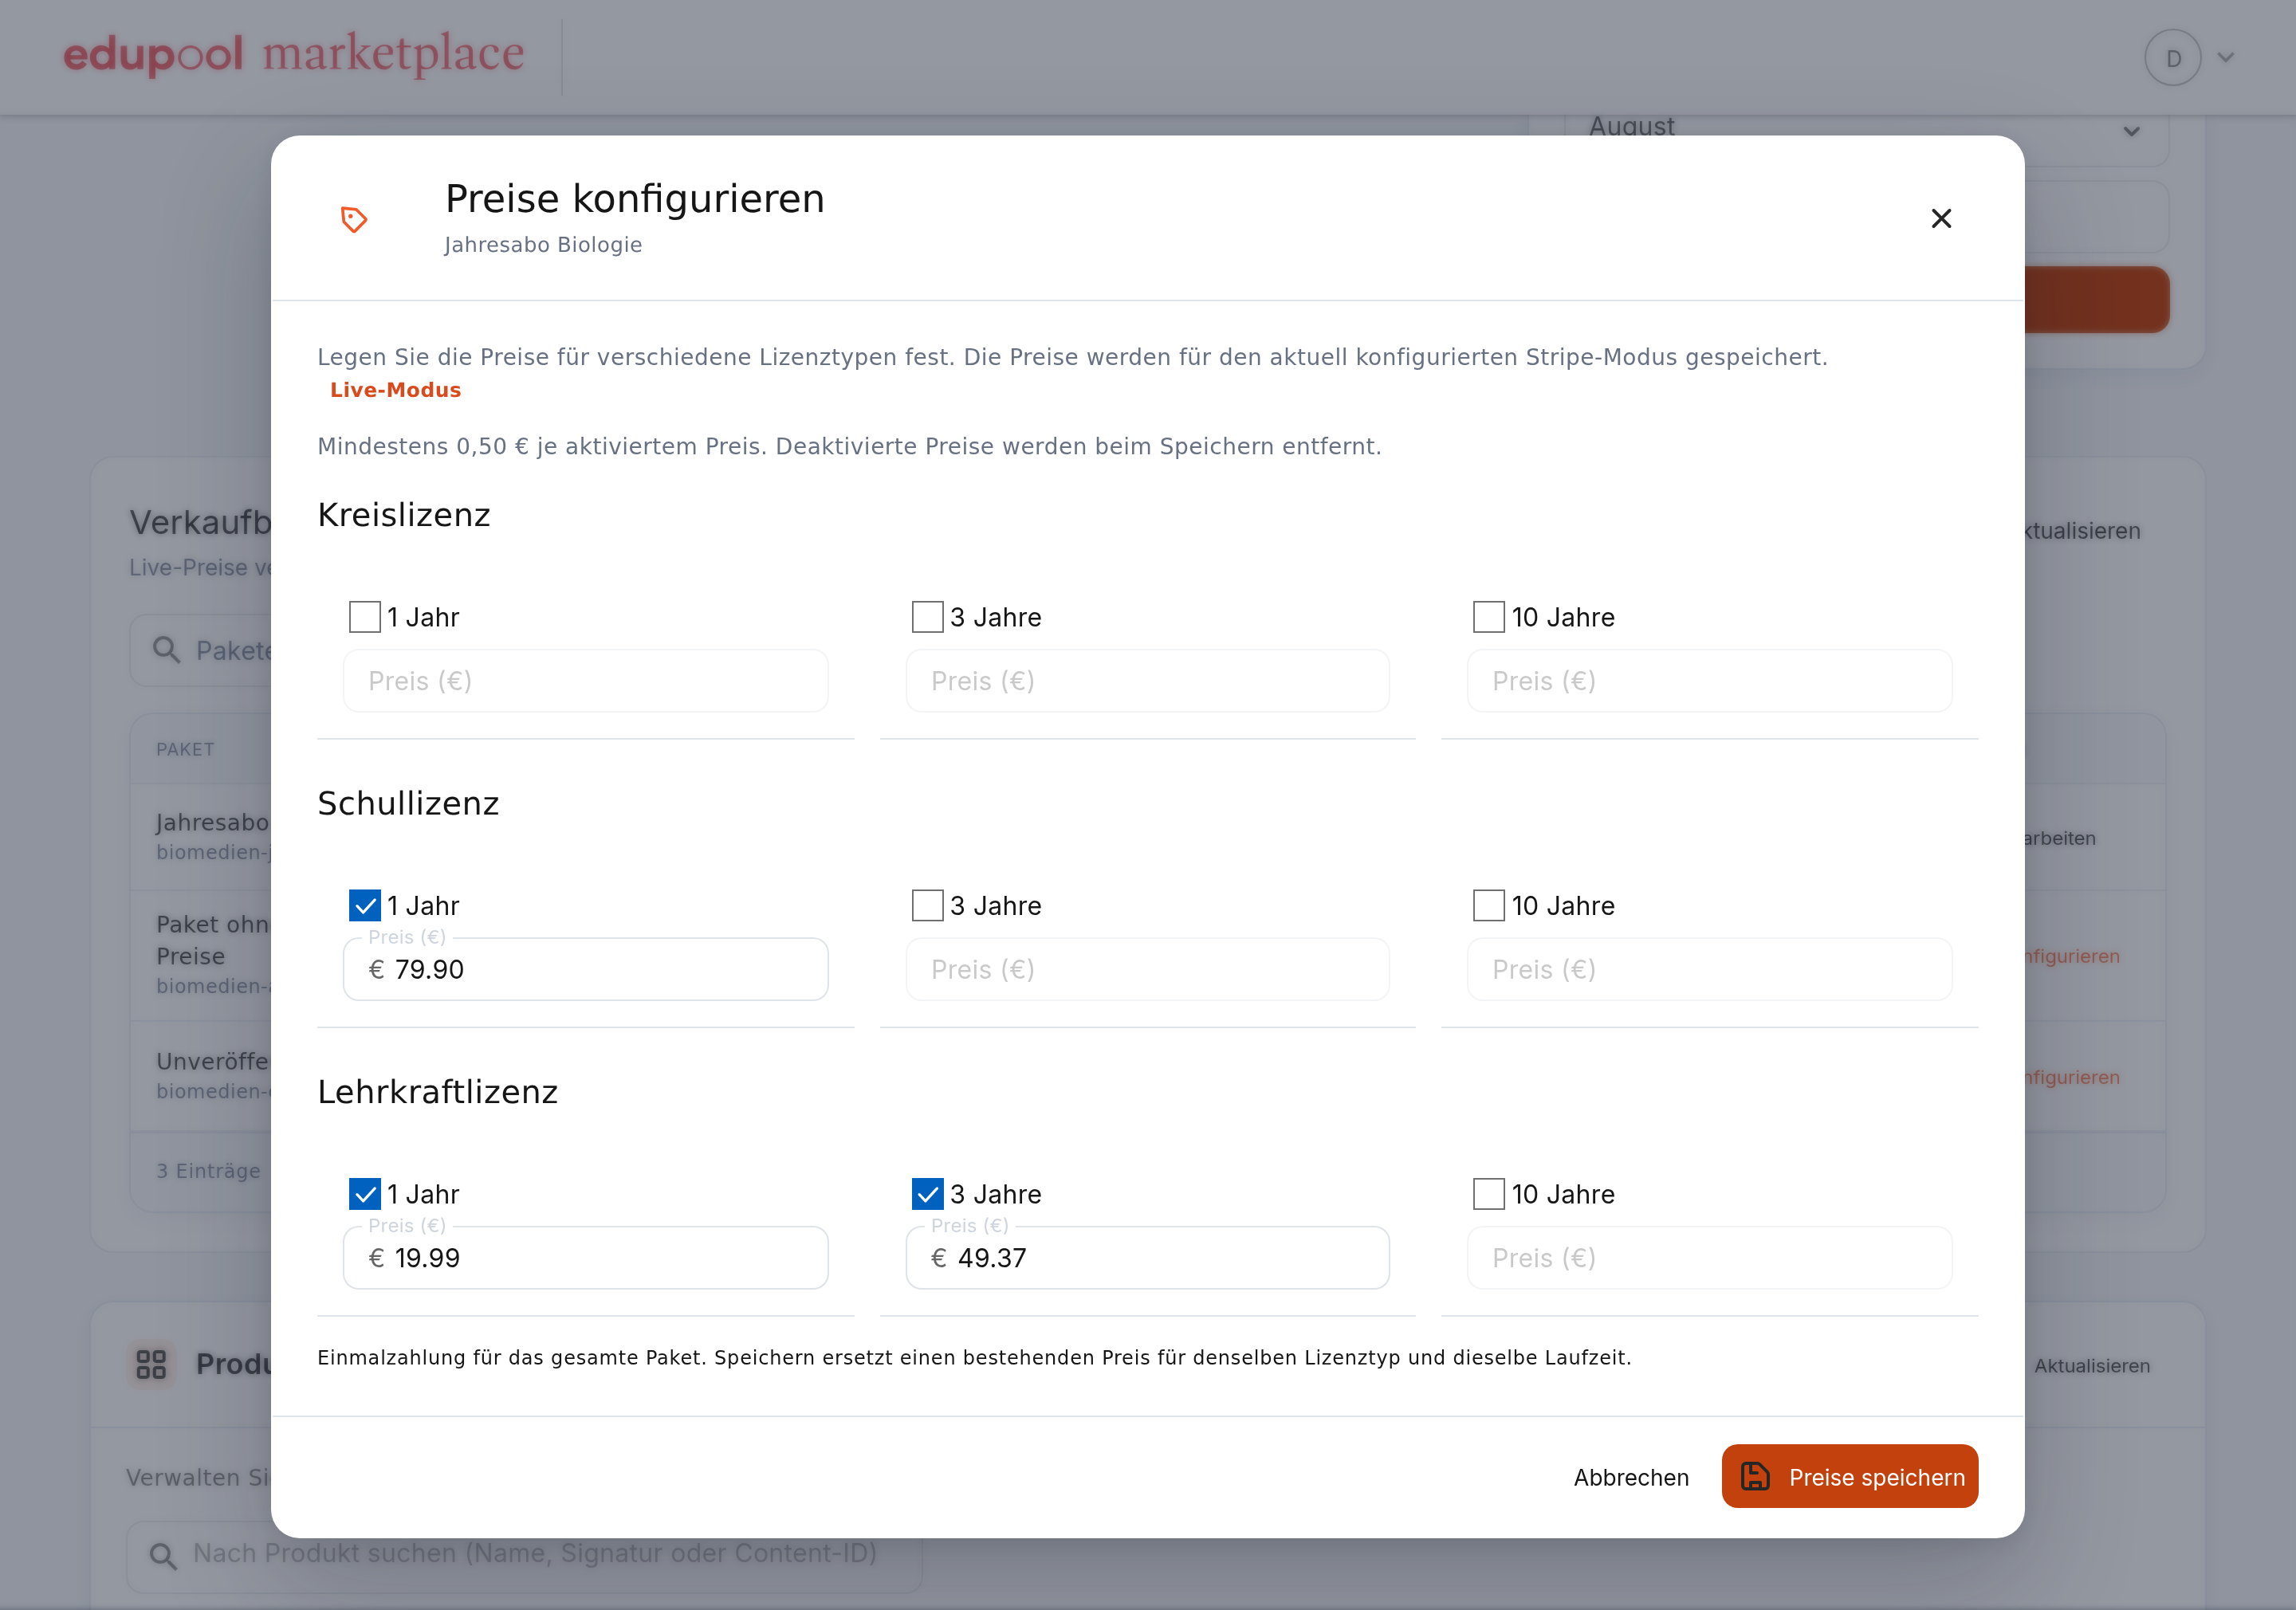Click the Produkte grid icon

coord(151,1364)
